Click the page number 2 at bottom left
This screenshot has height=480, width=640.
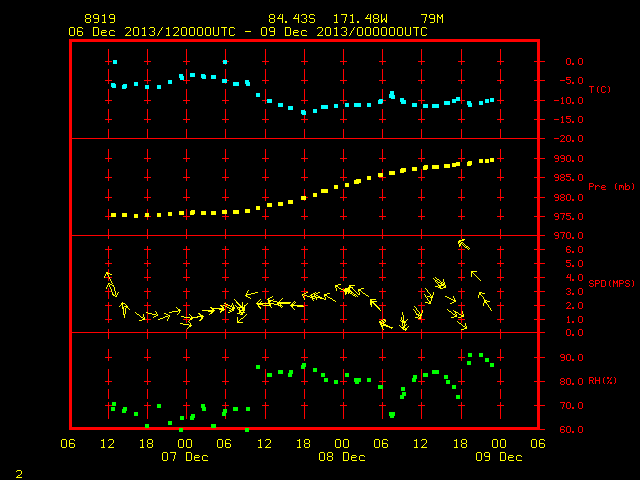pyautogui.click(x=19, y=474)
